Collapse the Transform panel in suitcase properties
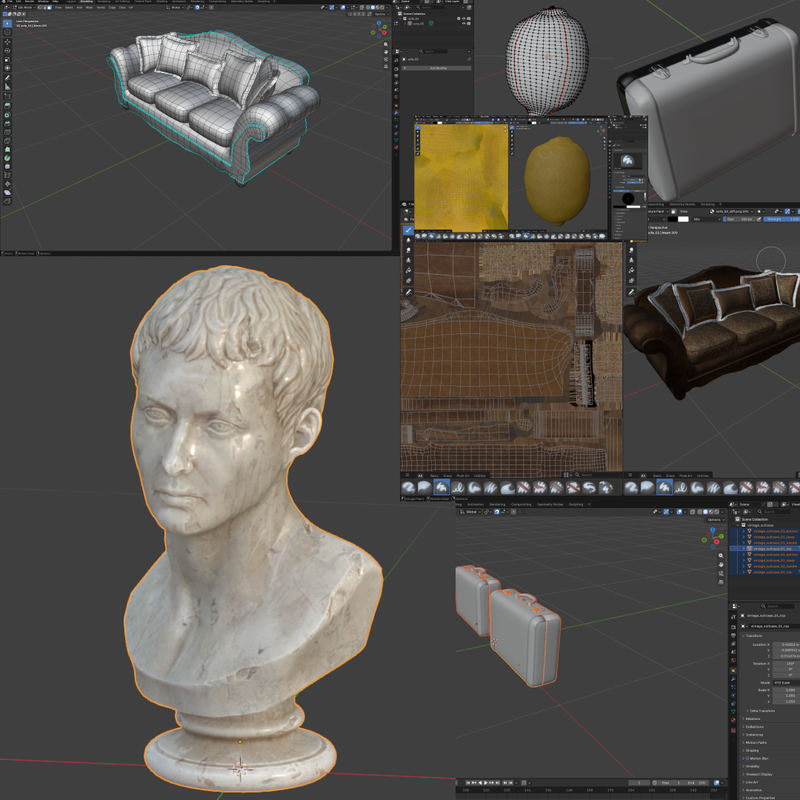 tap(753, 636)
